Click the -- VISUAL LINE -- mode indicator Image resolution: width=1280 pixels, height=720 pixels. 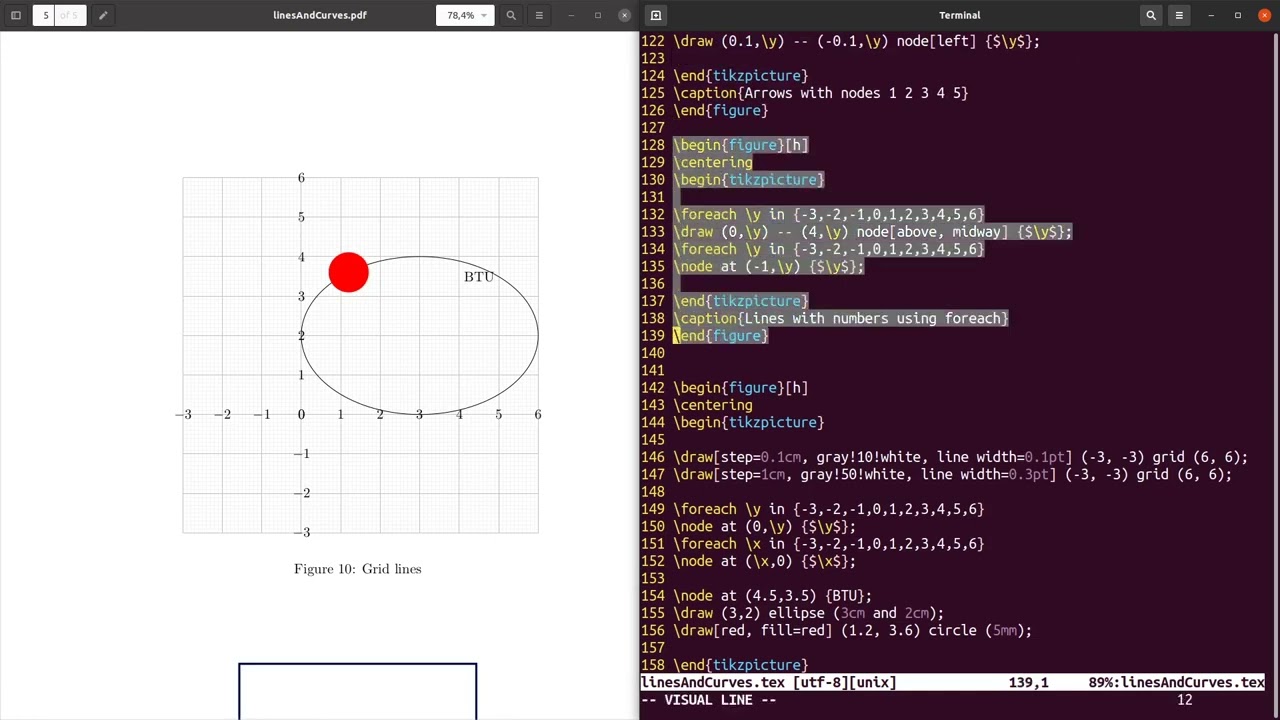pos(709,700)
